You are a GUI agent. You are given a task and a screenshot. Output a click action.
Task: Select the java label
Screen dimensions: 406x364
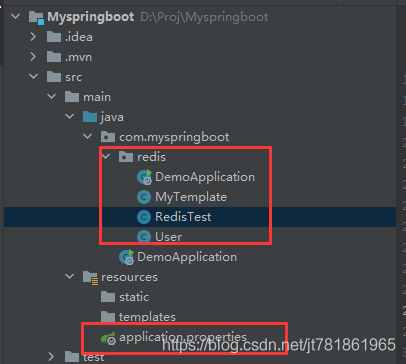click(112, 117)
